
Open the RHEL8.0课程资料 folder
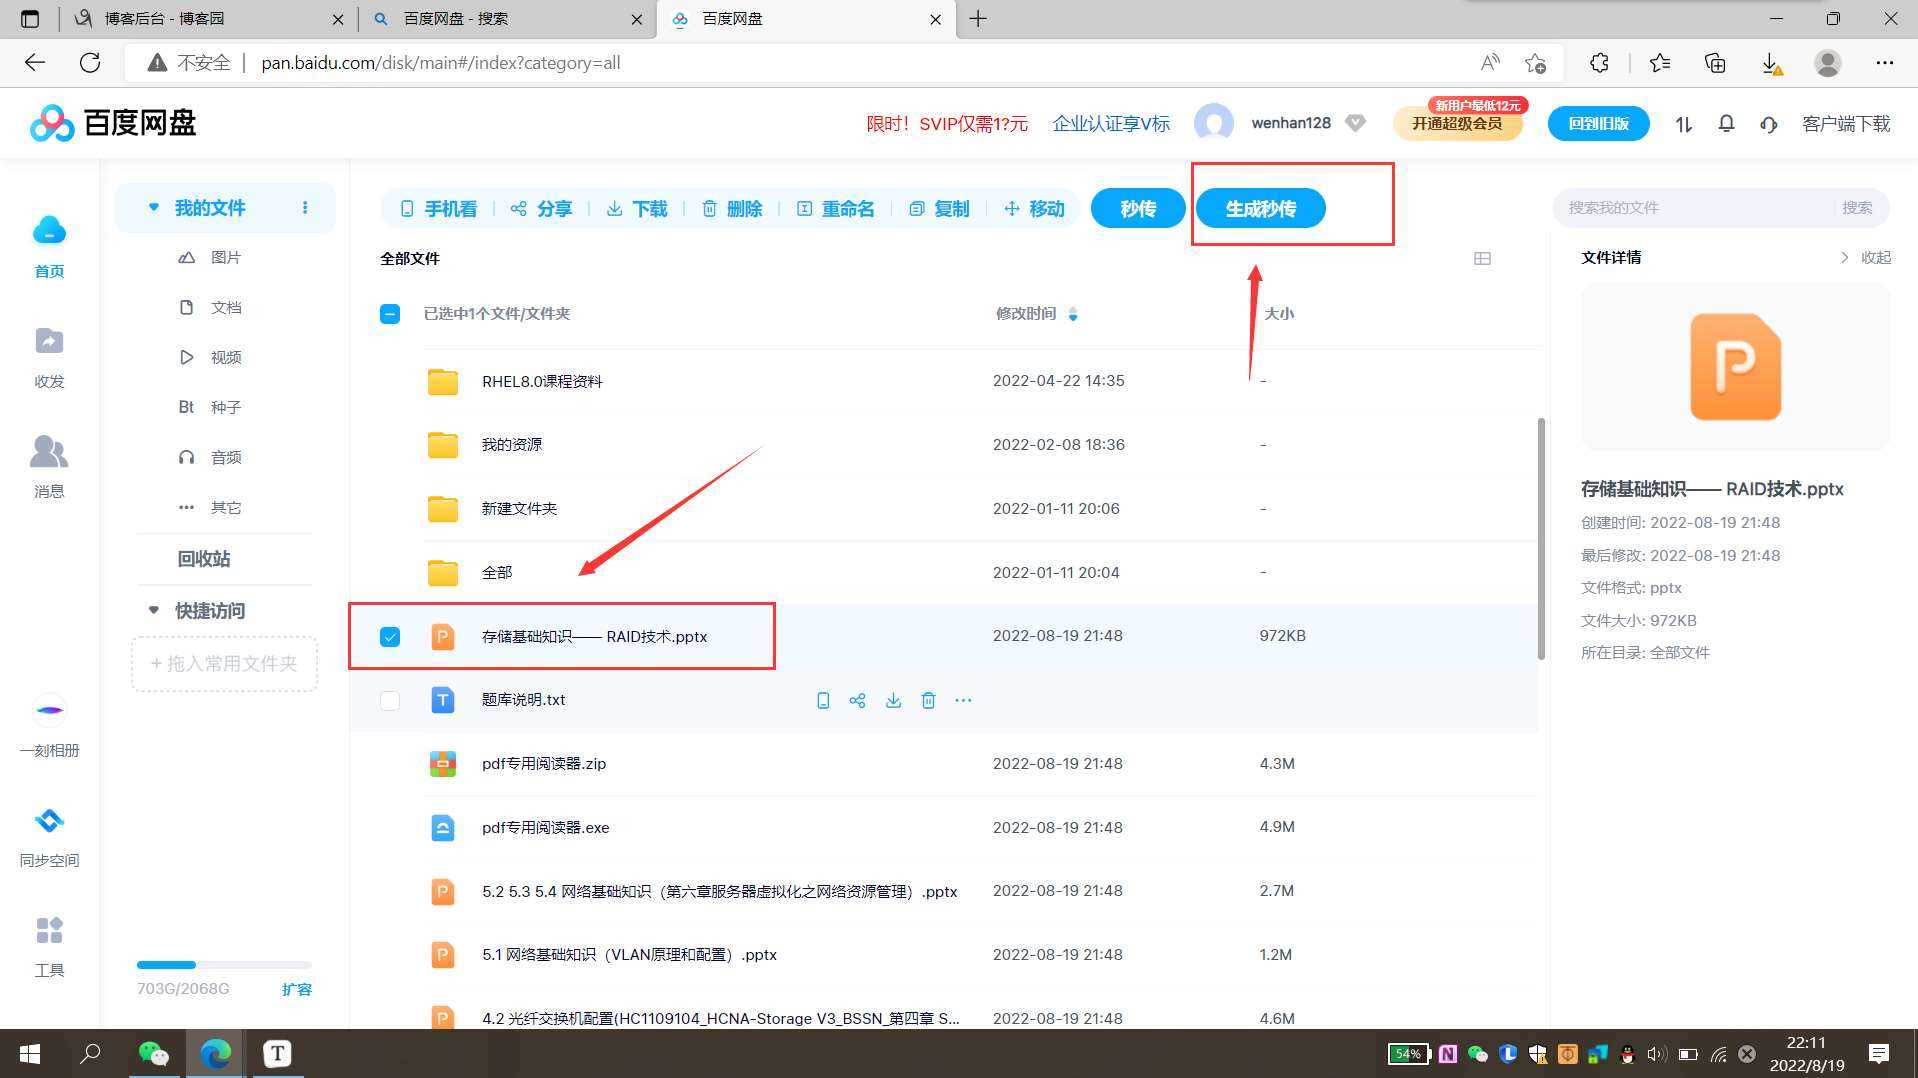tap(542, 381)
